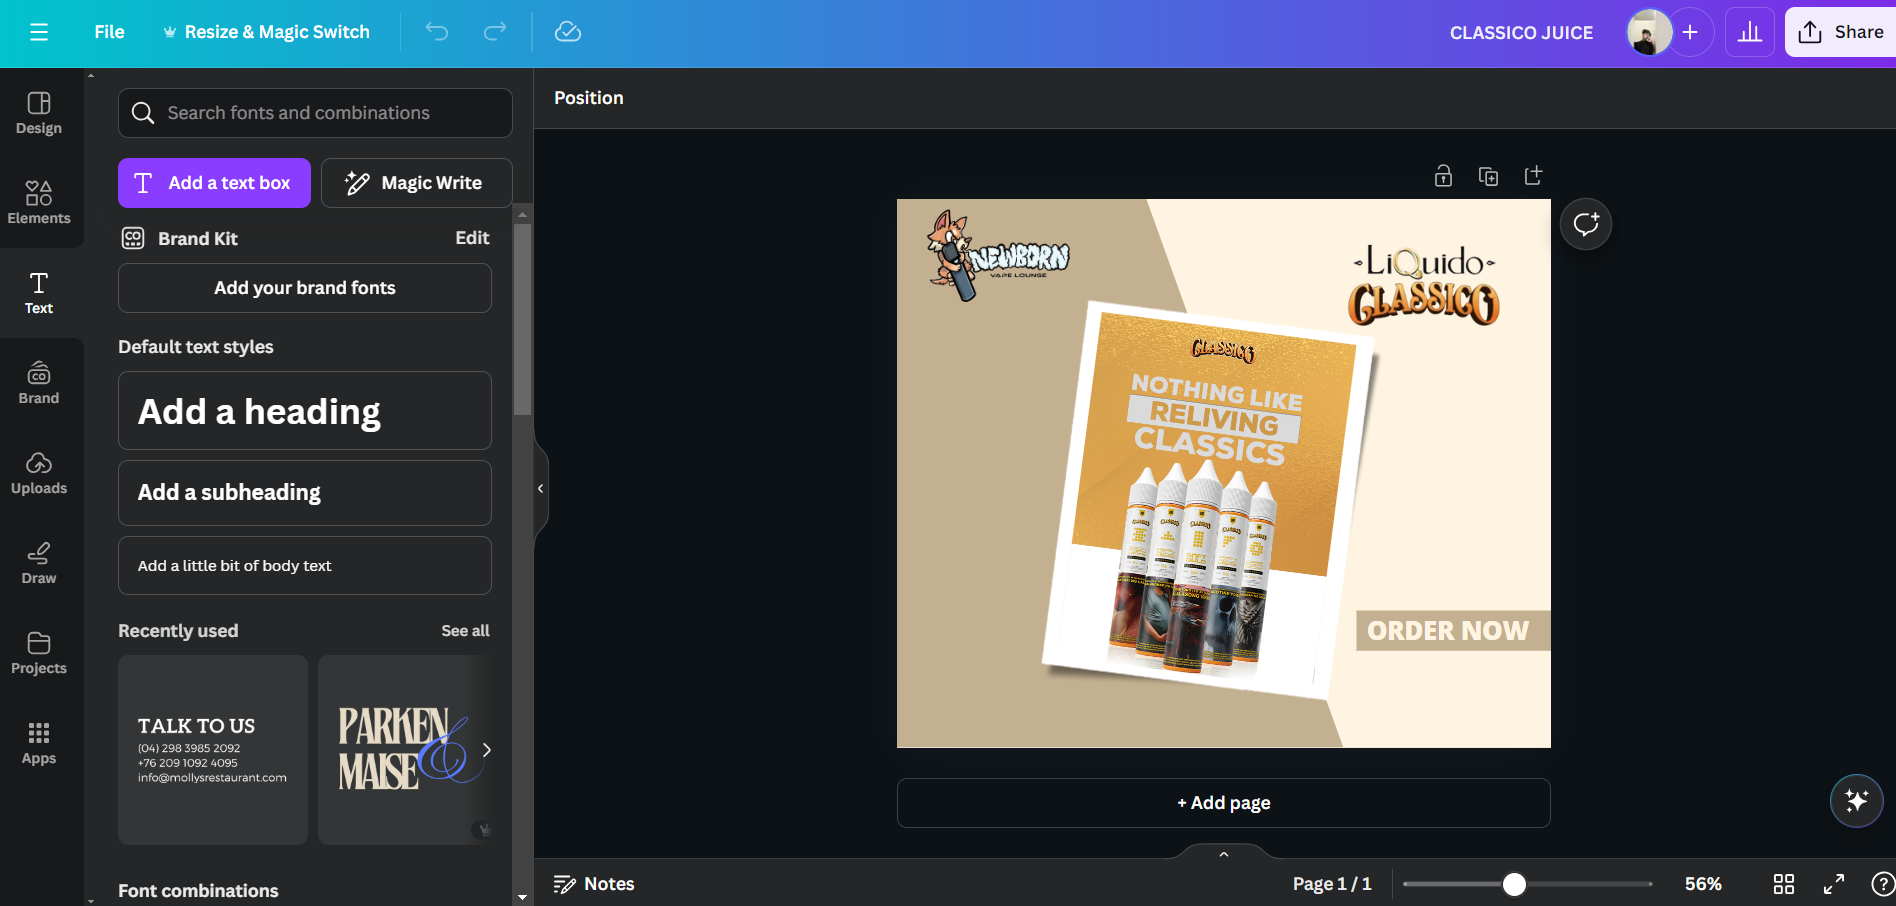Open the analytics chart icon
This screenshot has width=1896, height=906.
[1750, 32]
